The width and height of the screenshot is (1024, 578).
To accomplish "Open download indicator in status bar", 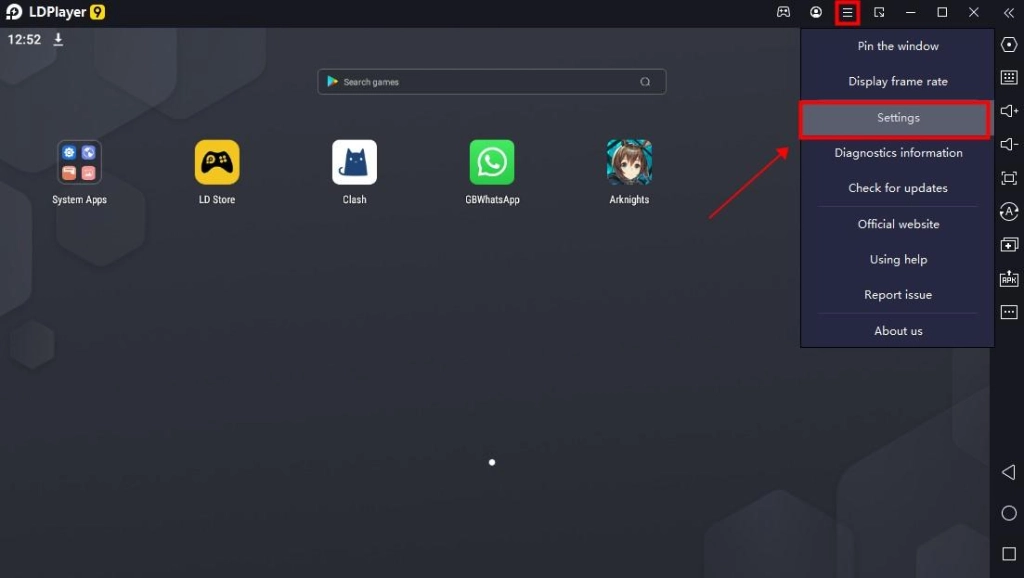I will click(x=58, y=39).
